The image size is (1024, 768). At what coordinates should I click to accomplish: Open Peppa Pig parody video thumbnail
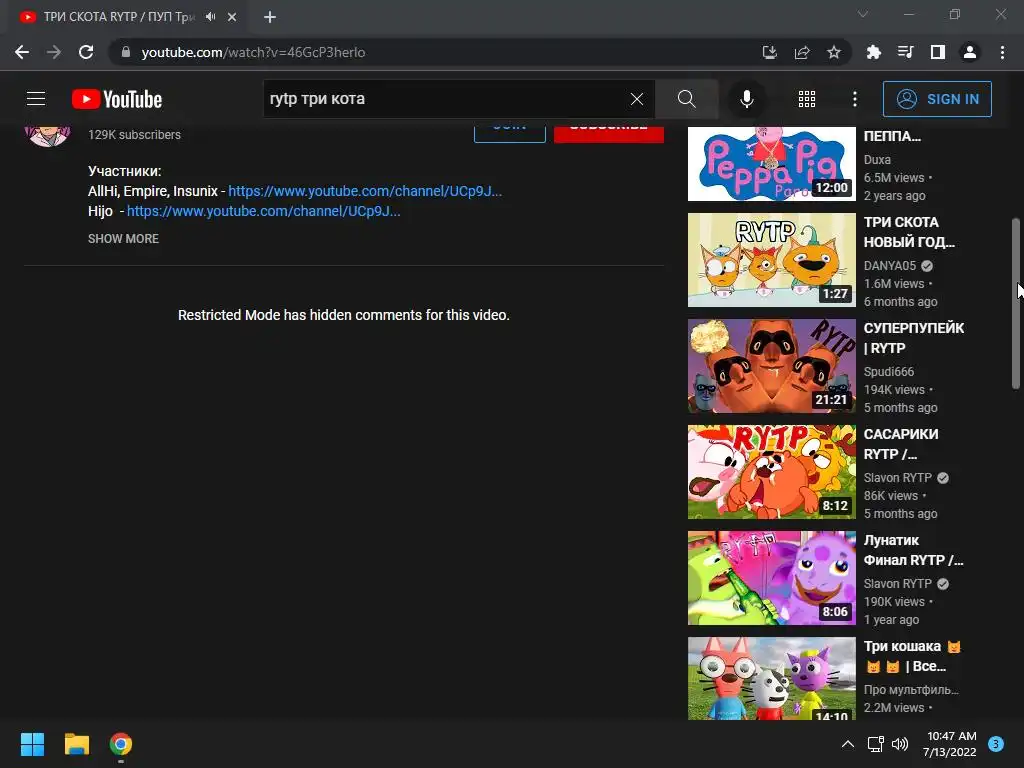(x=771, y=163)
